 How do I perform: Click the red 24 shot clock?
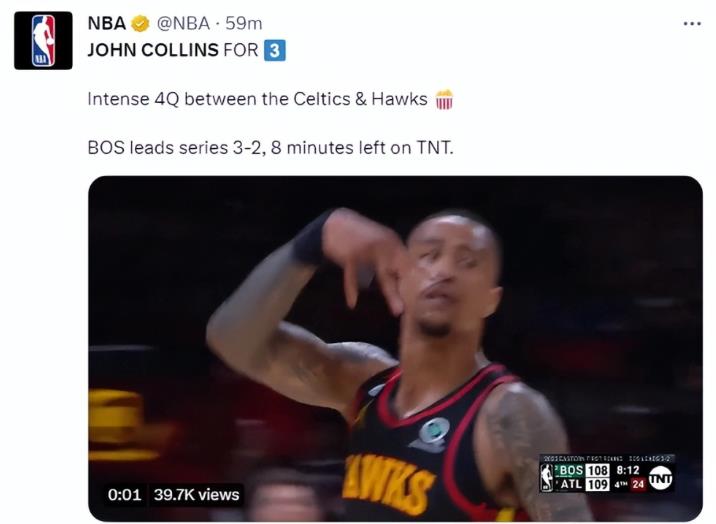[x=638, y=484]
